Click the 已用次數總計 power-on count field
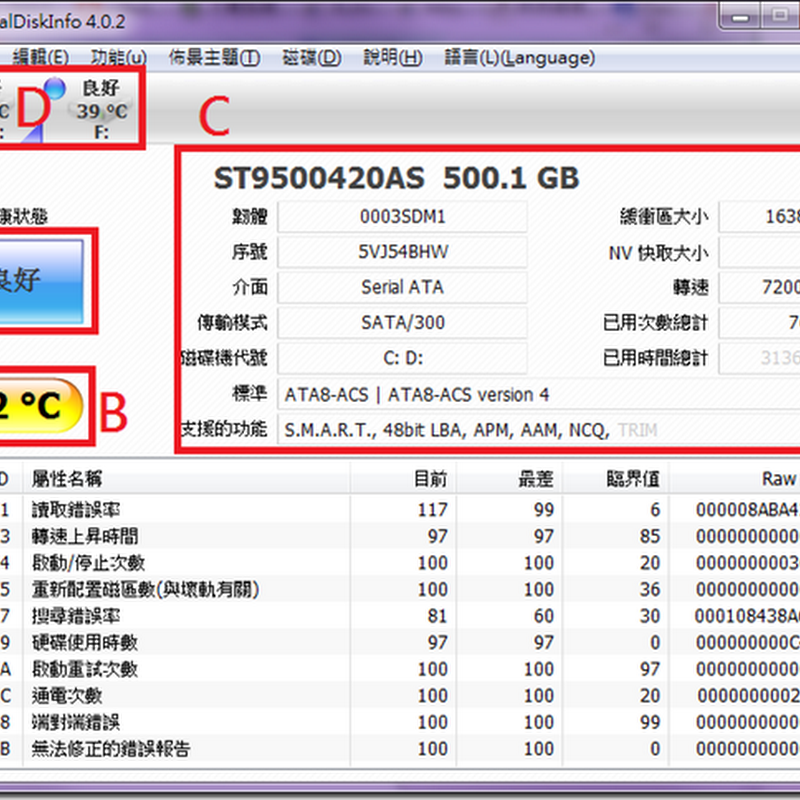Viewport: 800px width, 800px height. [x=760, y=322]
